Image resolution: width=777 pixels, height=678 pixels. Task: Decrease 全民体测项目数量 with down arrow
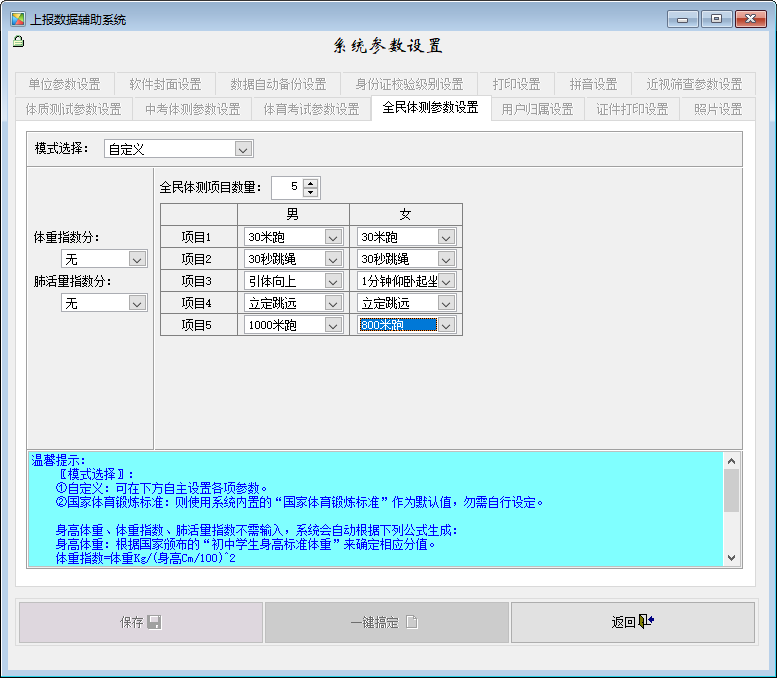coord(310,192)
